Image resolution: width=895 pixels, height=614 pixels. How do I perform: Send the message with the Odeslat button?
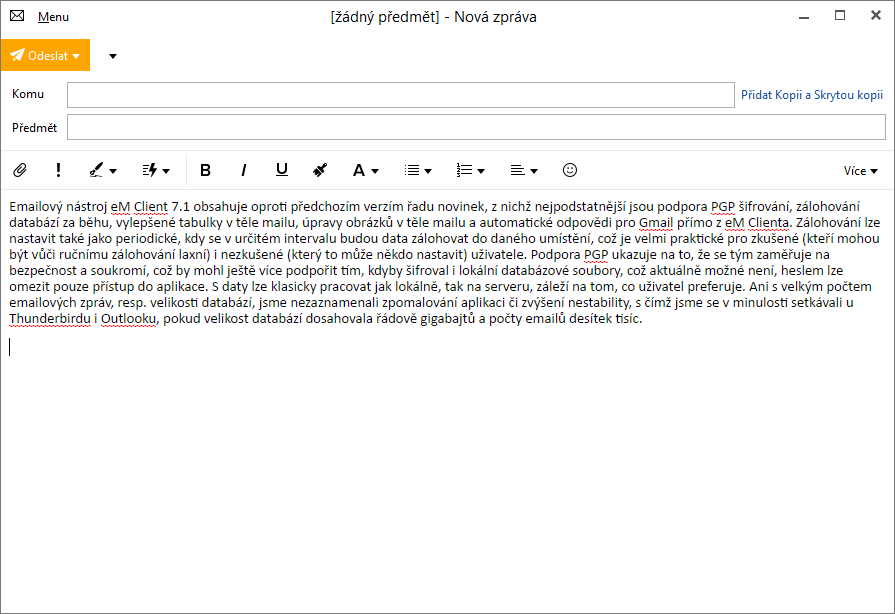(x=45, y=55)
